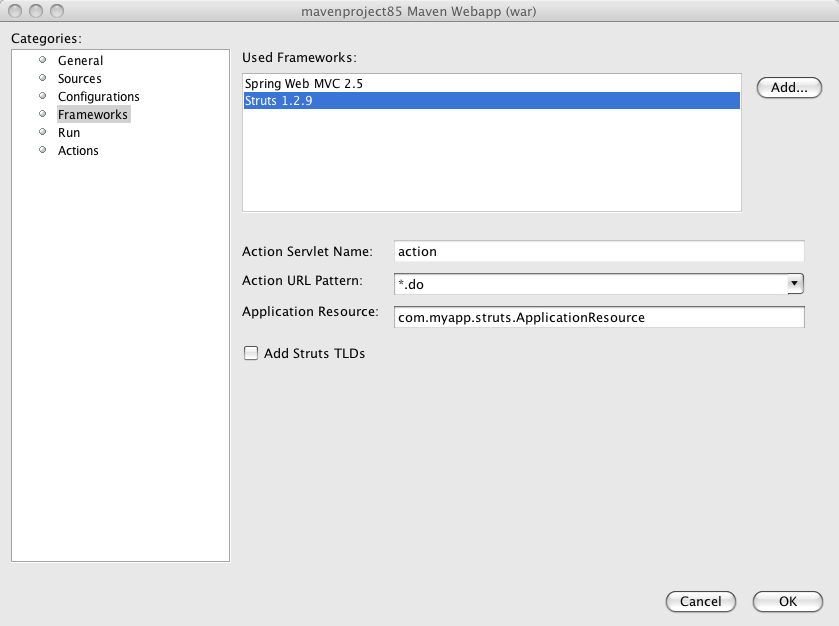Screen dimensions: 839x626
Task: Open the Configurations category
Action: 98,97
